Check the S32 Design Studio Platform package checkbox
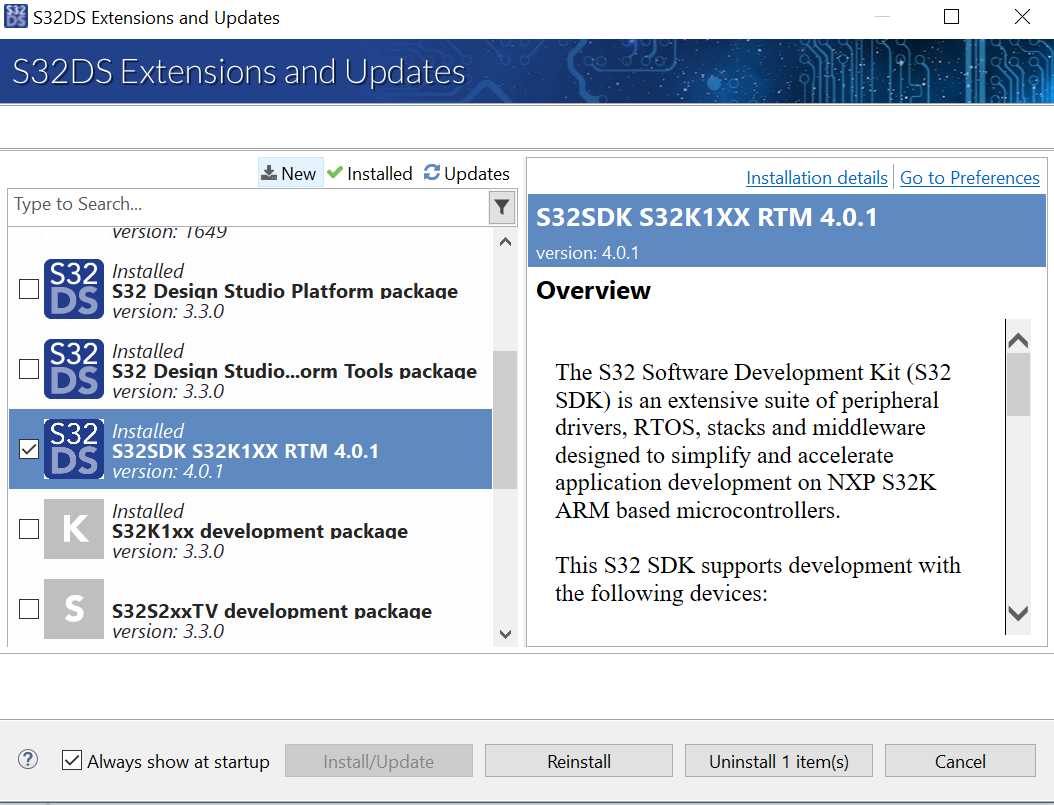 click(30, 290)
